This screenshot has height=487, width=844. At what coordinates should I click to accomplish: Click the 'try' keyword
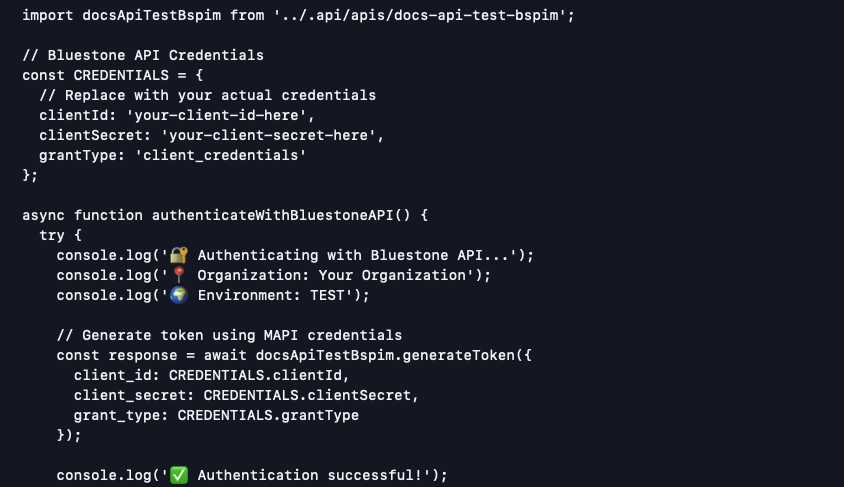click(x=53, y=235)
